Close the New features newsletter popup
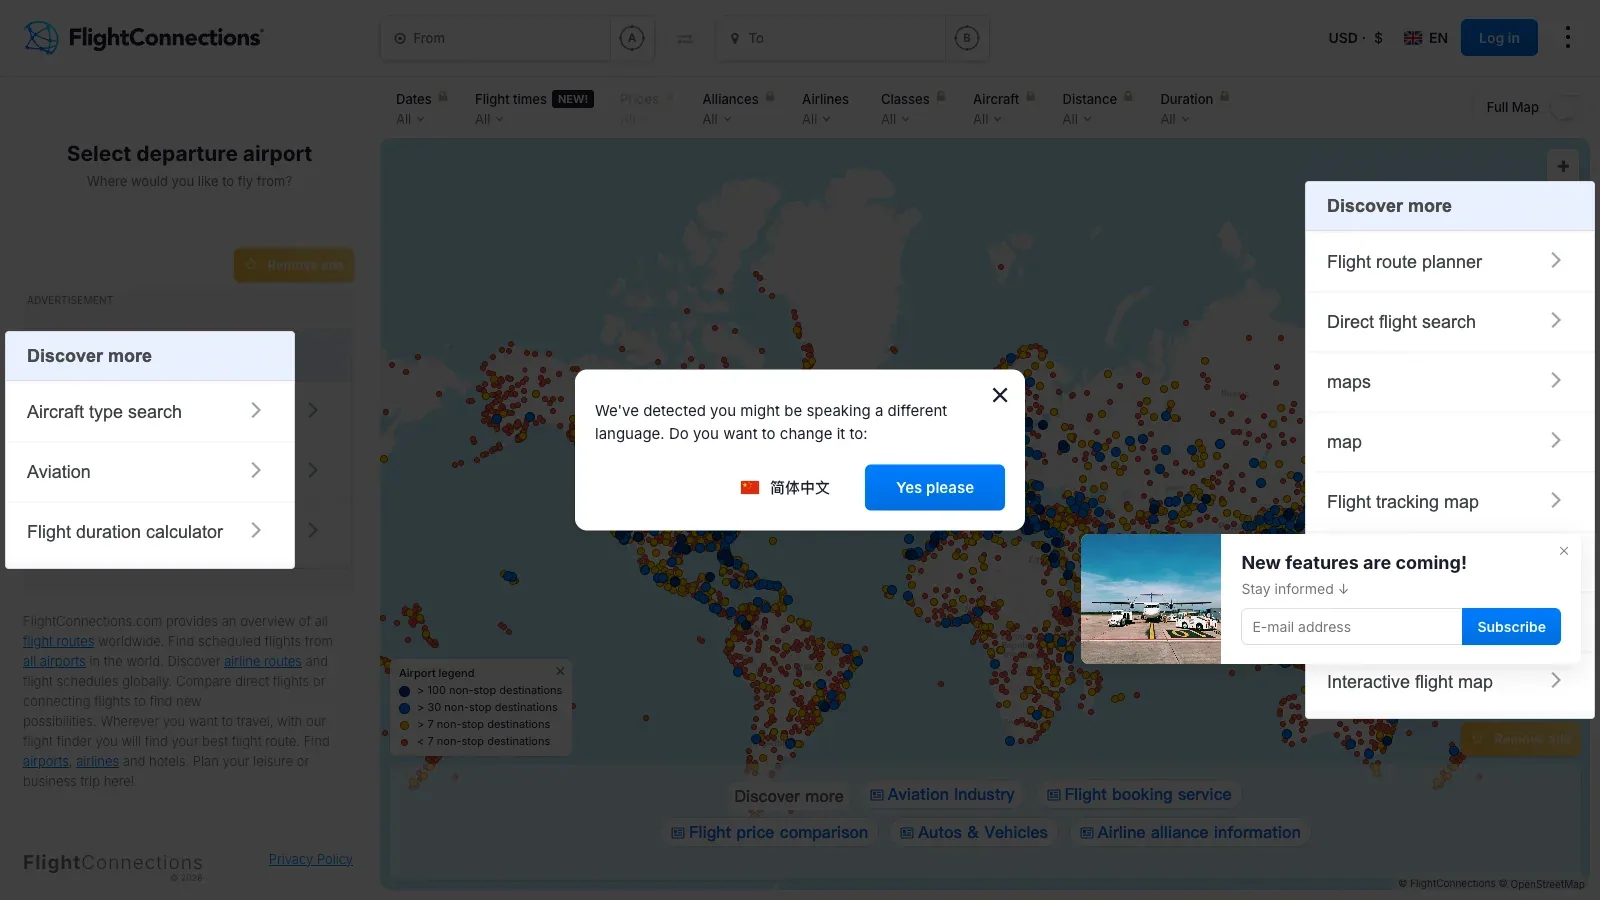1600x900 pixels. click(1564, 551)
